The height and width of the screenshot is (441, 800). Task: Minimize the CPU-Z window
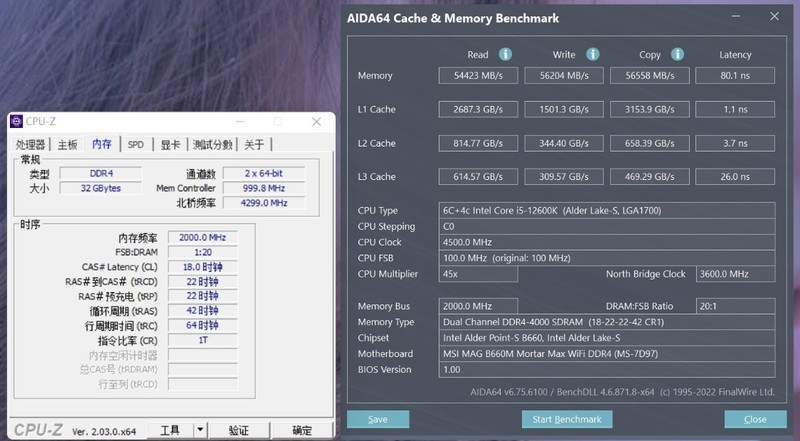[x=240, y=121]
